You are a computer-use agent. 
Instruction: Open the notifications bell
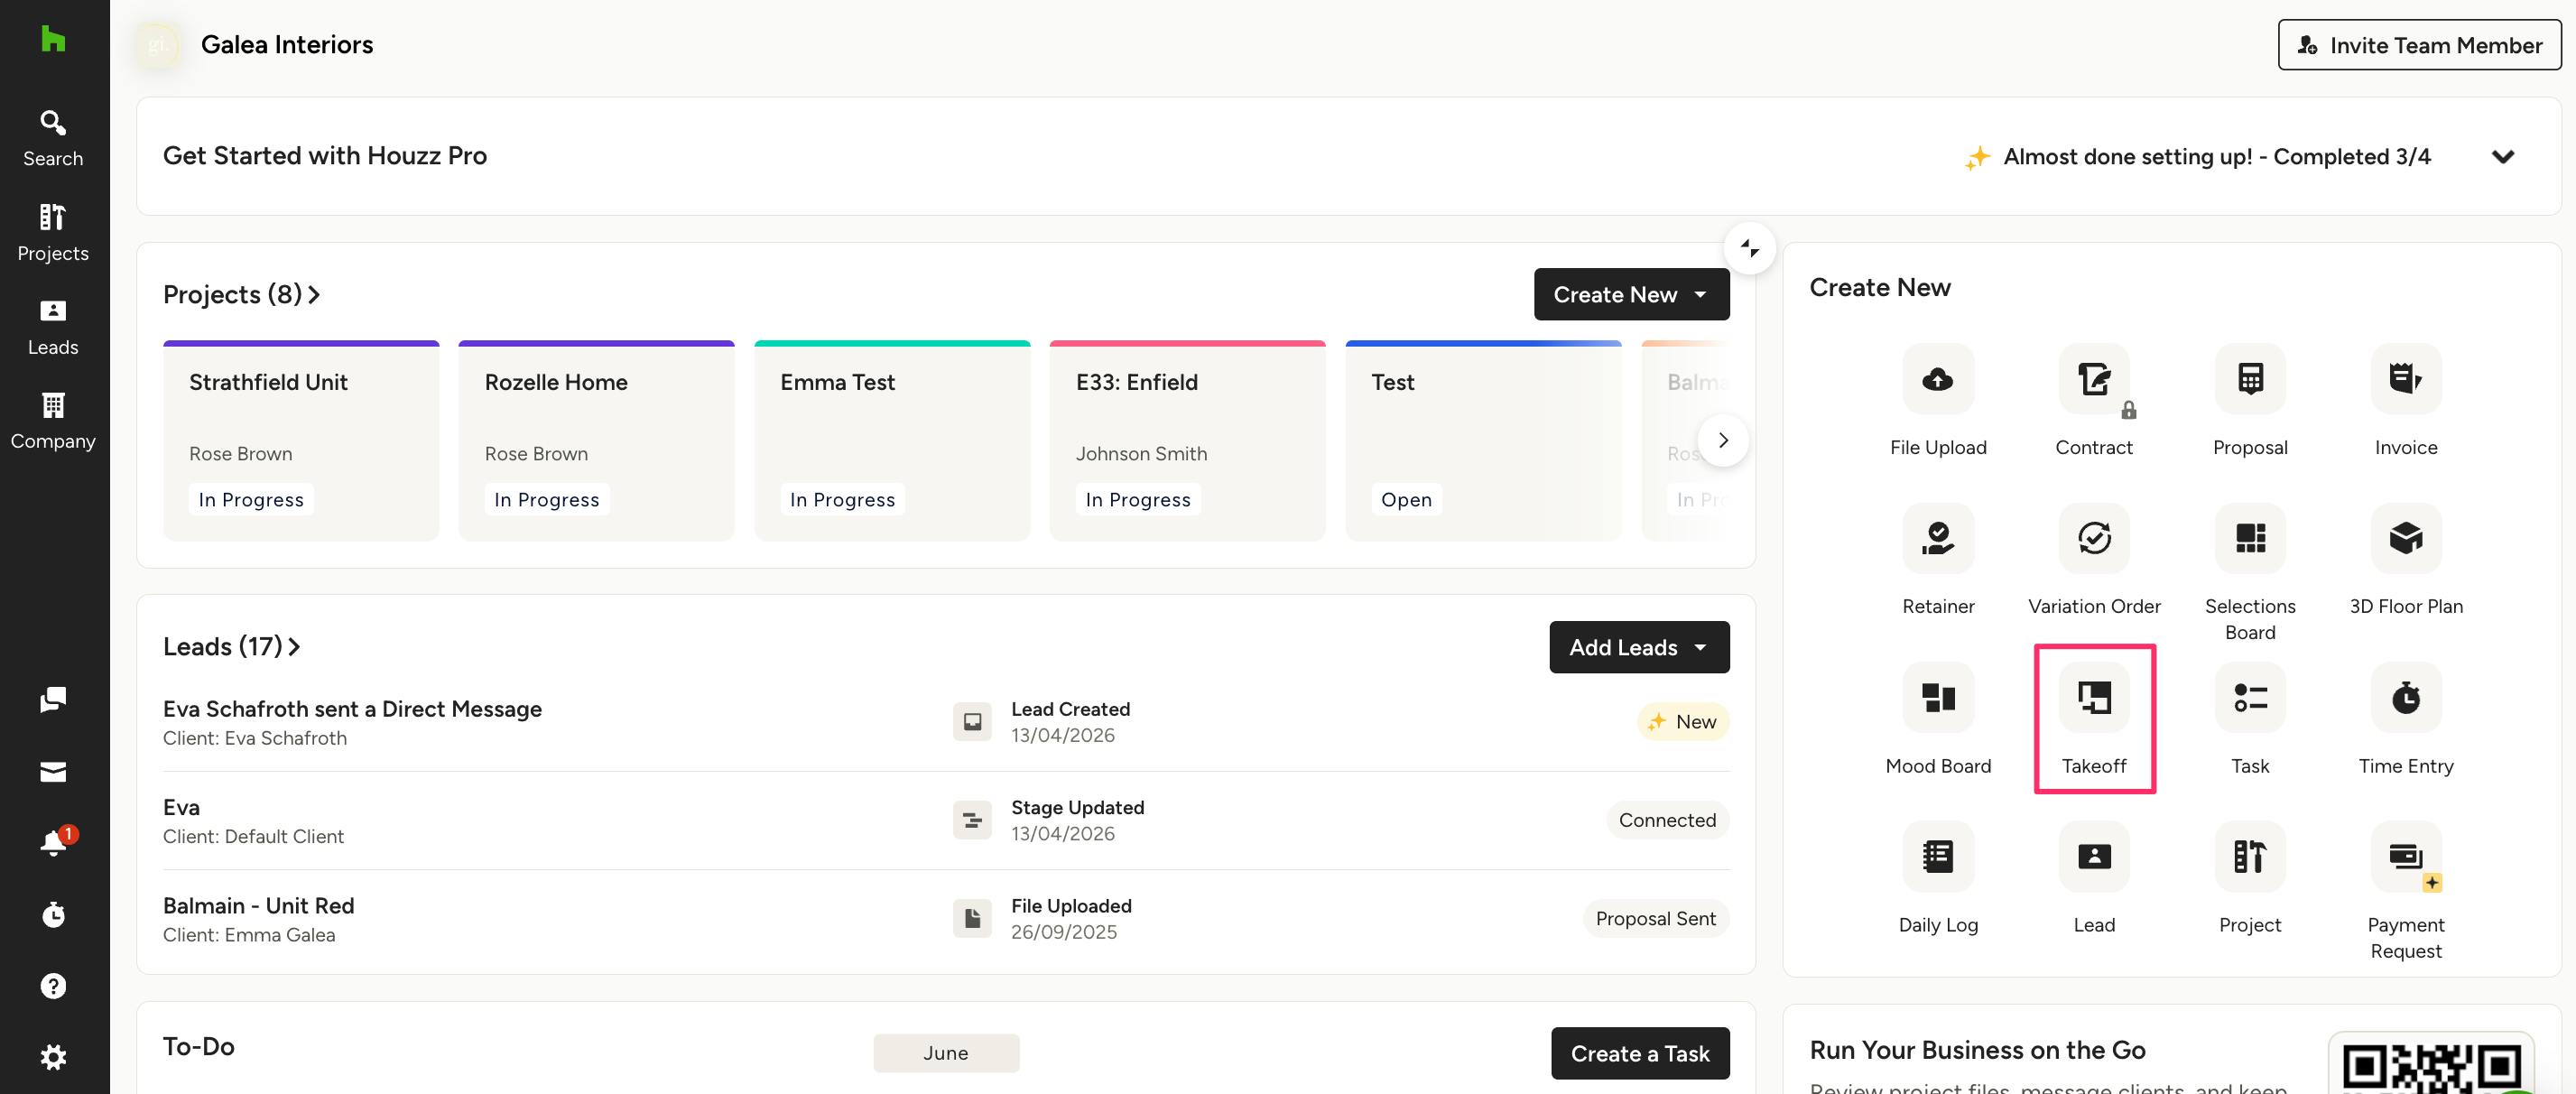pos(53,843)
